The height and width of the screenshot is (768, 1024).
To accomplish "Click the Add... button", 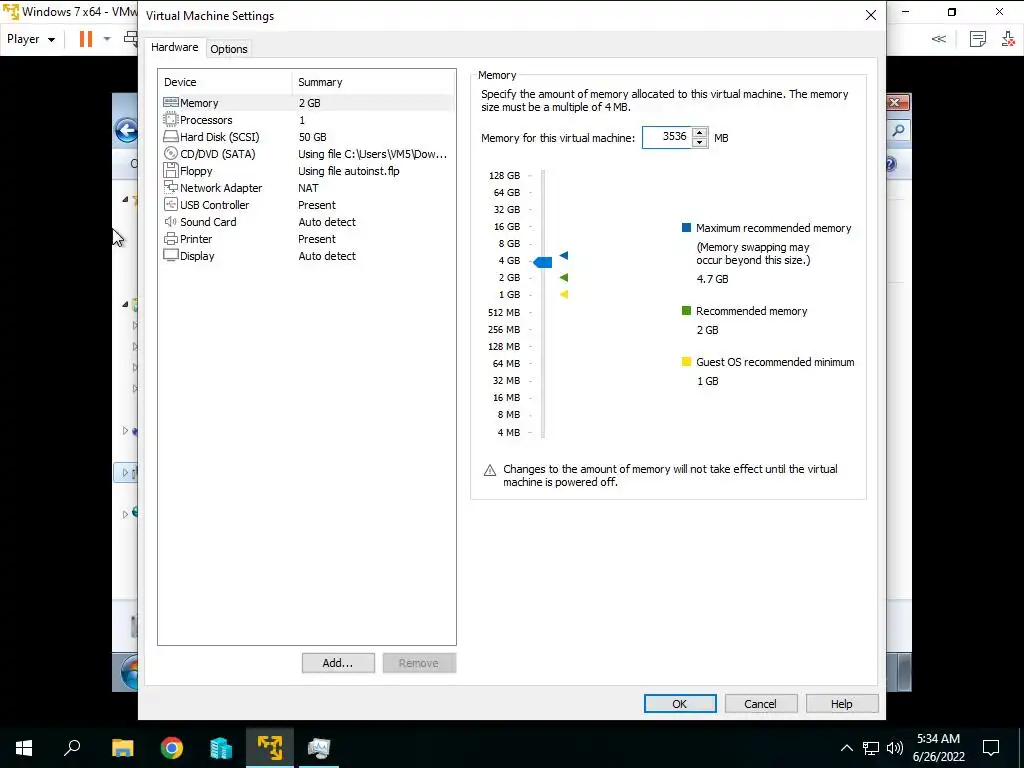I will (338, 663).
